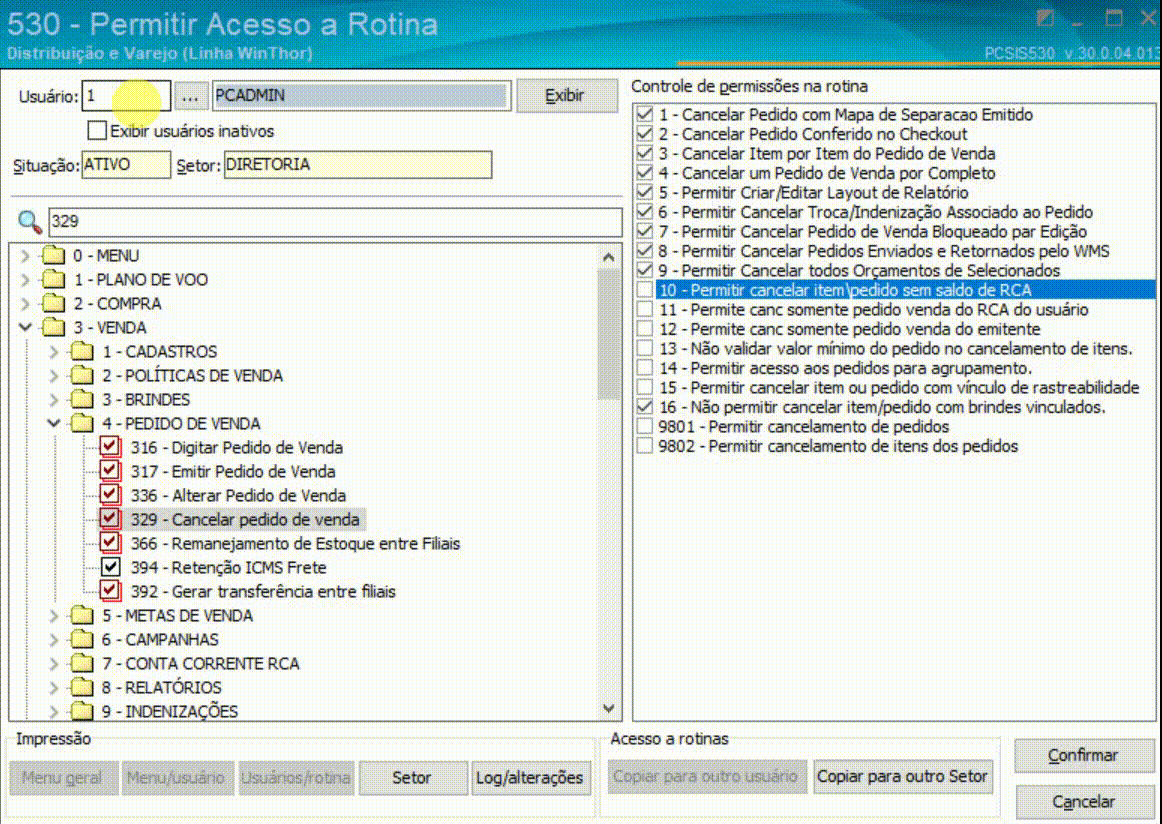Expand the 3 - BRINDES subfolder

pos(54,399)
